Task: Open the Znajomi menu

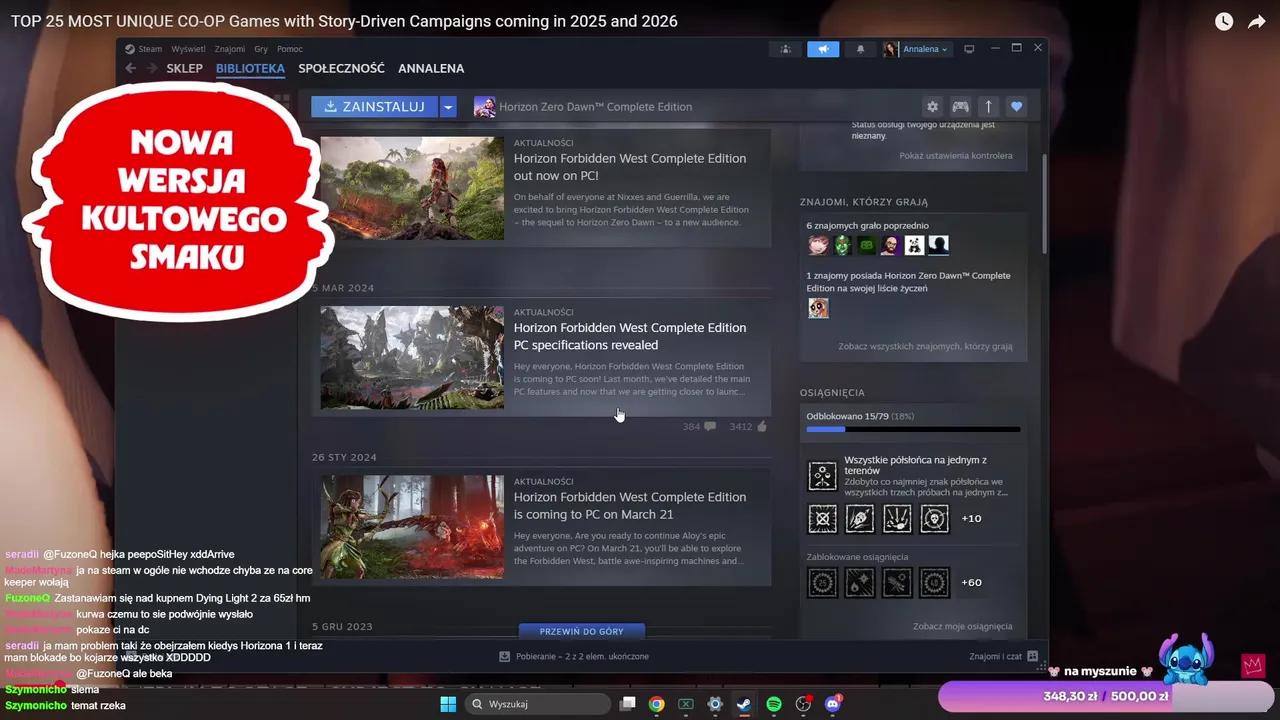Action: [x=230, y=49]
